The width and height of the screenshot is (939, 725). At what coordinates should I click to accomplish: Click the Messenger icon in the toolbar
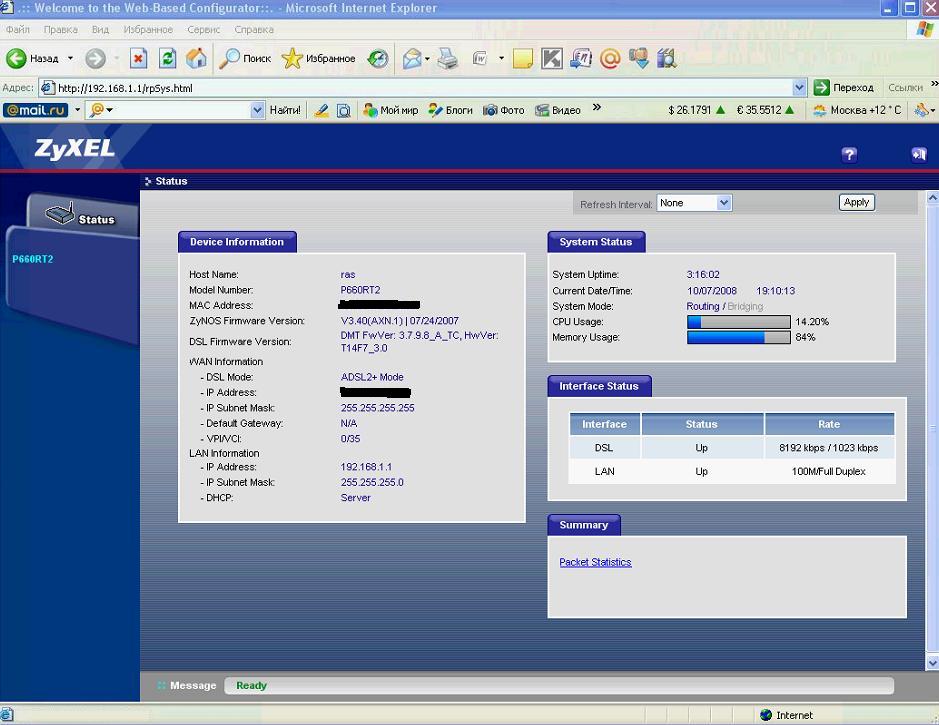tap(638, 59)
